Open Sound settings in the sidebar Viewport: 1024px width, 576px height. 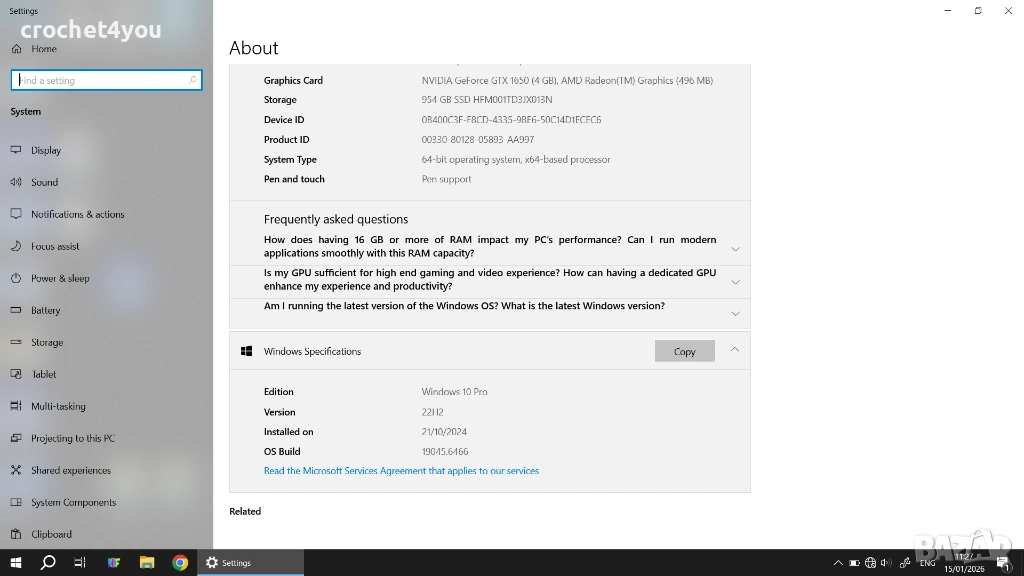coord(44,182)
